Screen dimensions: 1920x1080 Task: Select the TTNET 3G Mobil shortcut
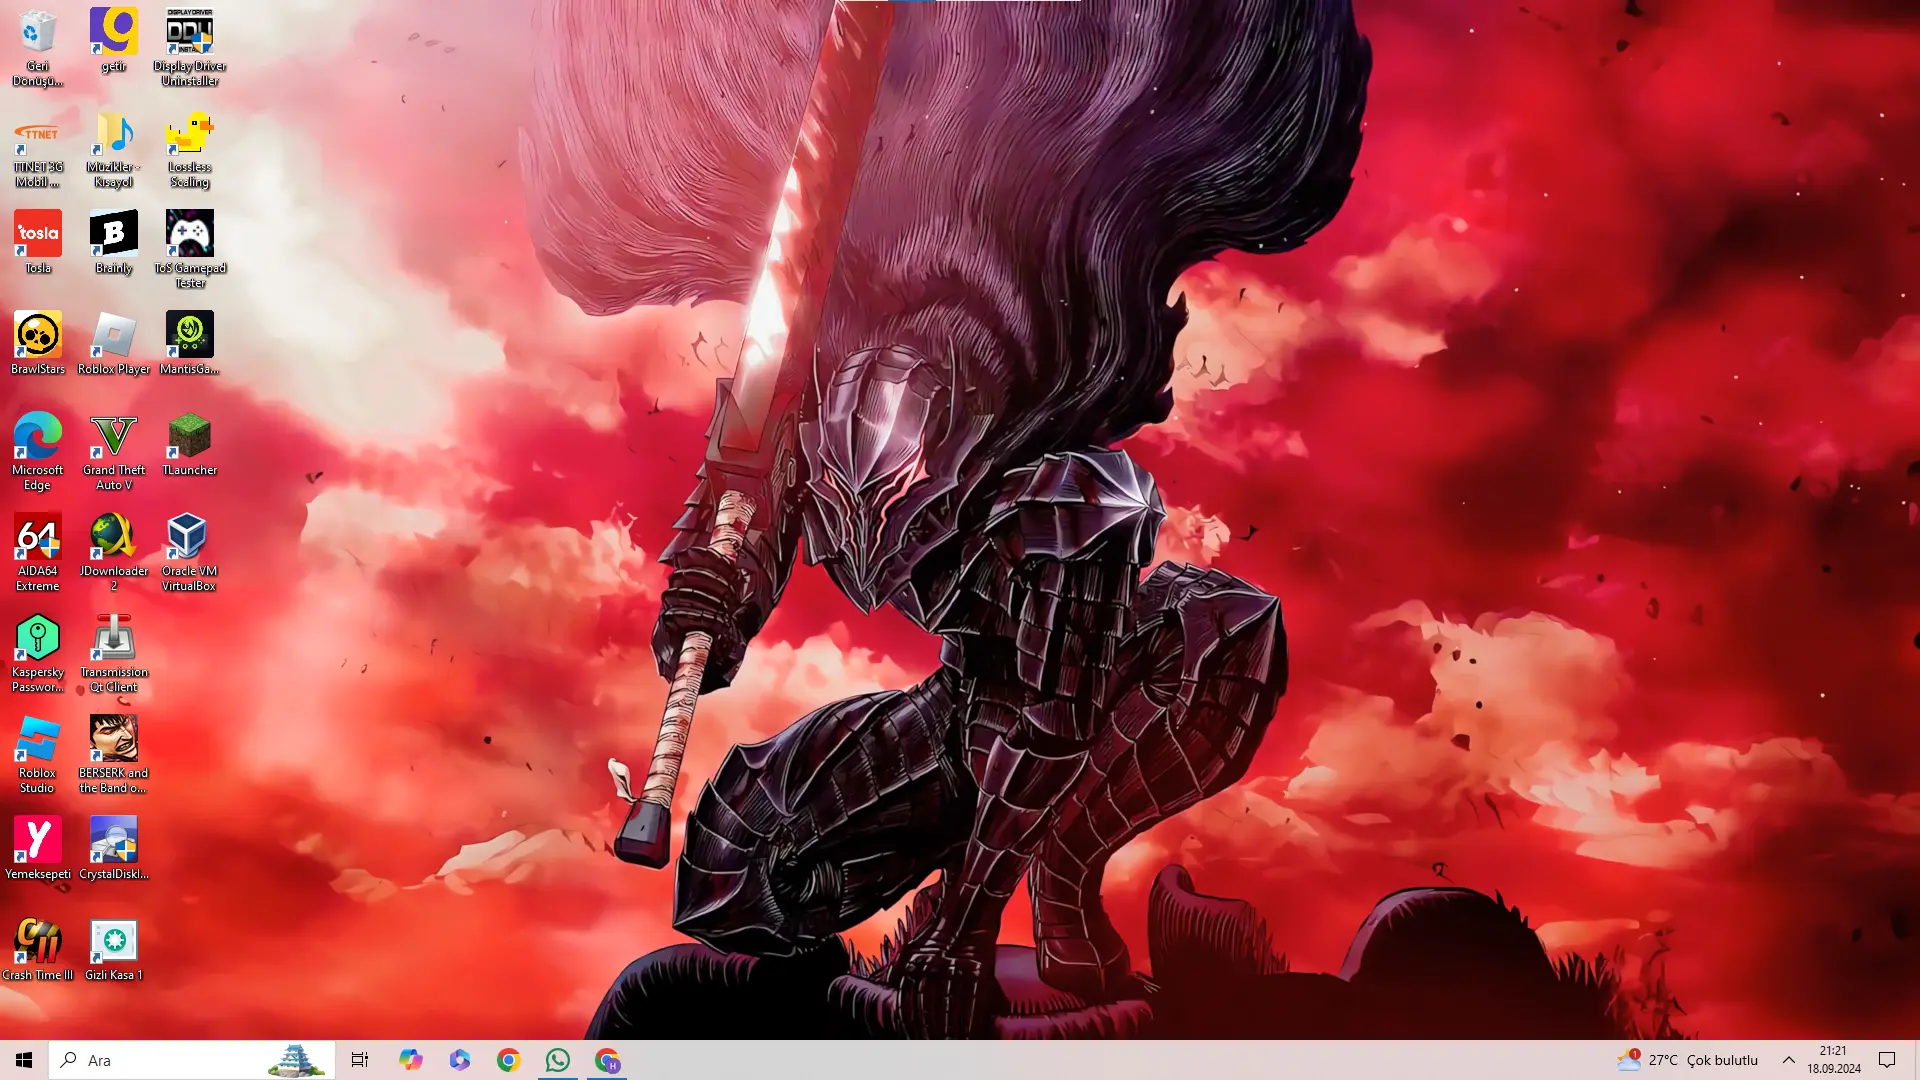(38, 149)
